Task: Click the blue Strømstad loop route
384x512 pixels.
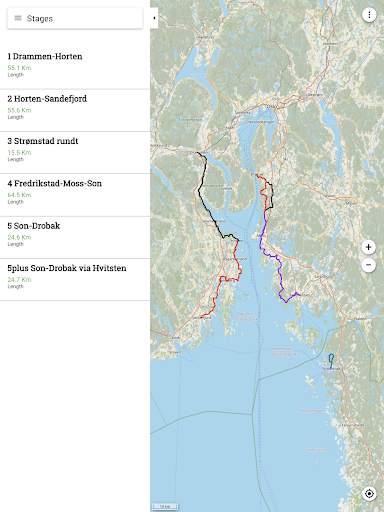Action: (x=331, y=361)
